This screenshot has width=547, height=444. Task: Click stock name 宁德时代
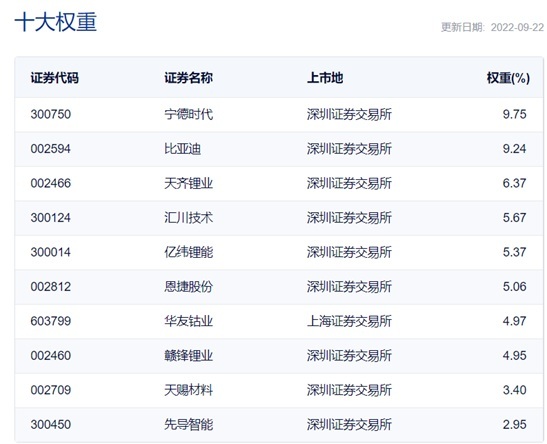click(x=188, y=114)
